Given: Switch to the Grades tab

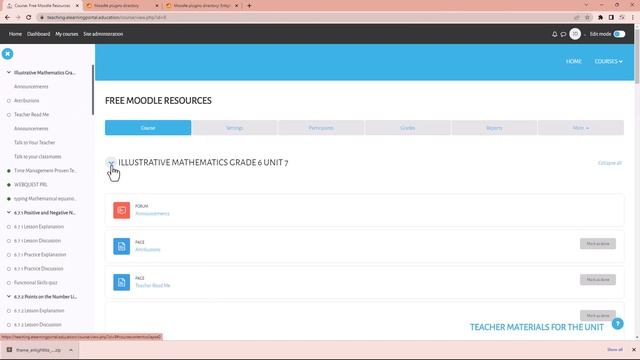Looking at the screenshot, I should 407,128.
